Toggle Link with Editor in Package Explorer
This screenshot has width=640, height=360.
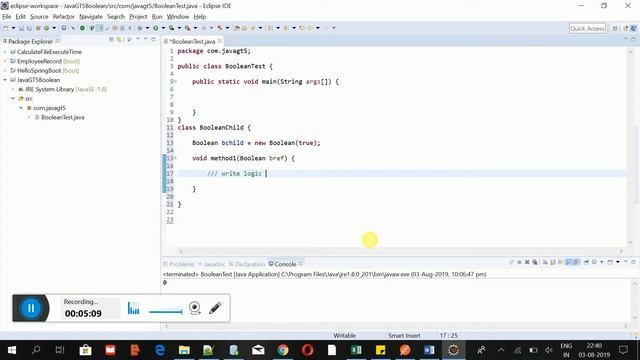(119, 40)
